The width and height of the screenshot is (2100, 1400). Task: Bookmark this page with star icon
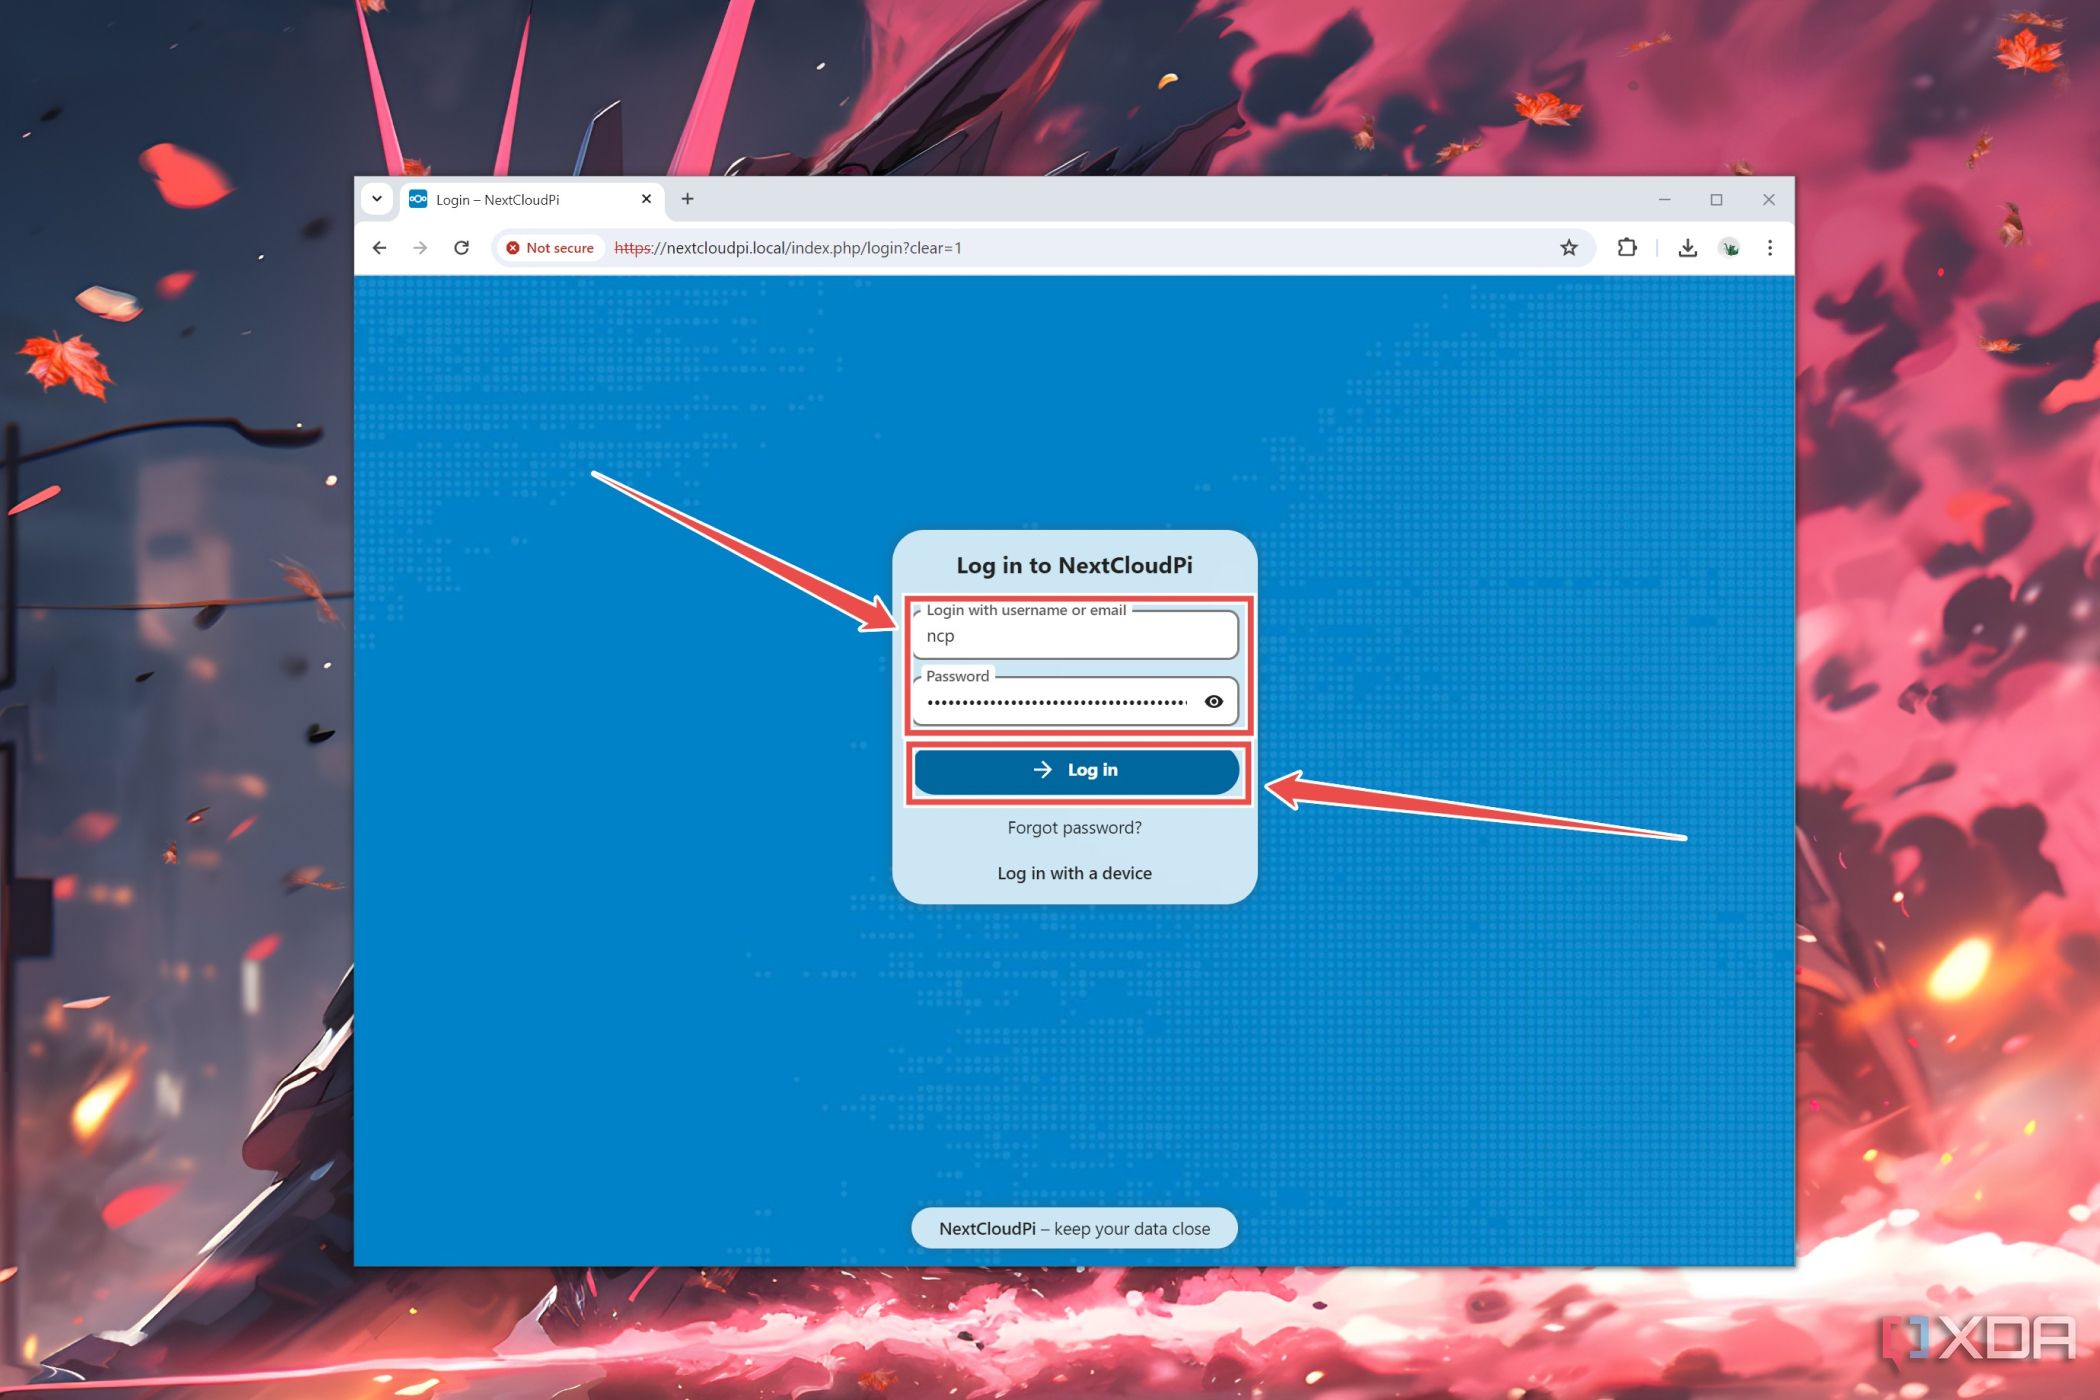tap(1569, 248)
